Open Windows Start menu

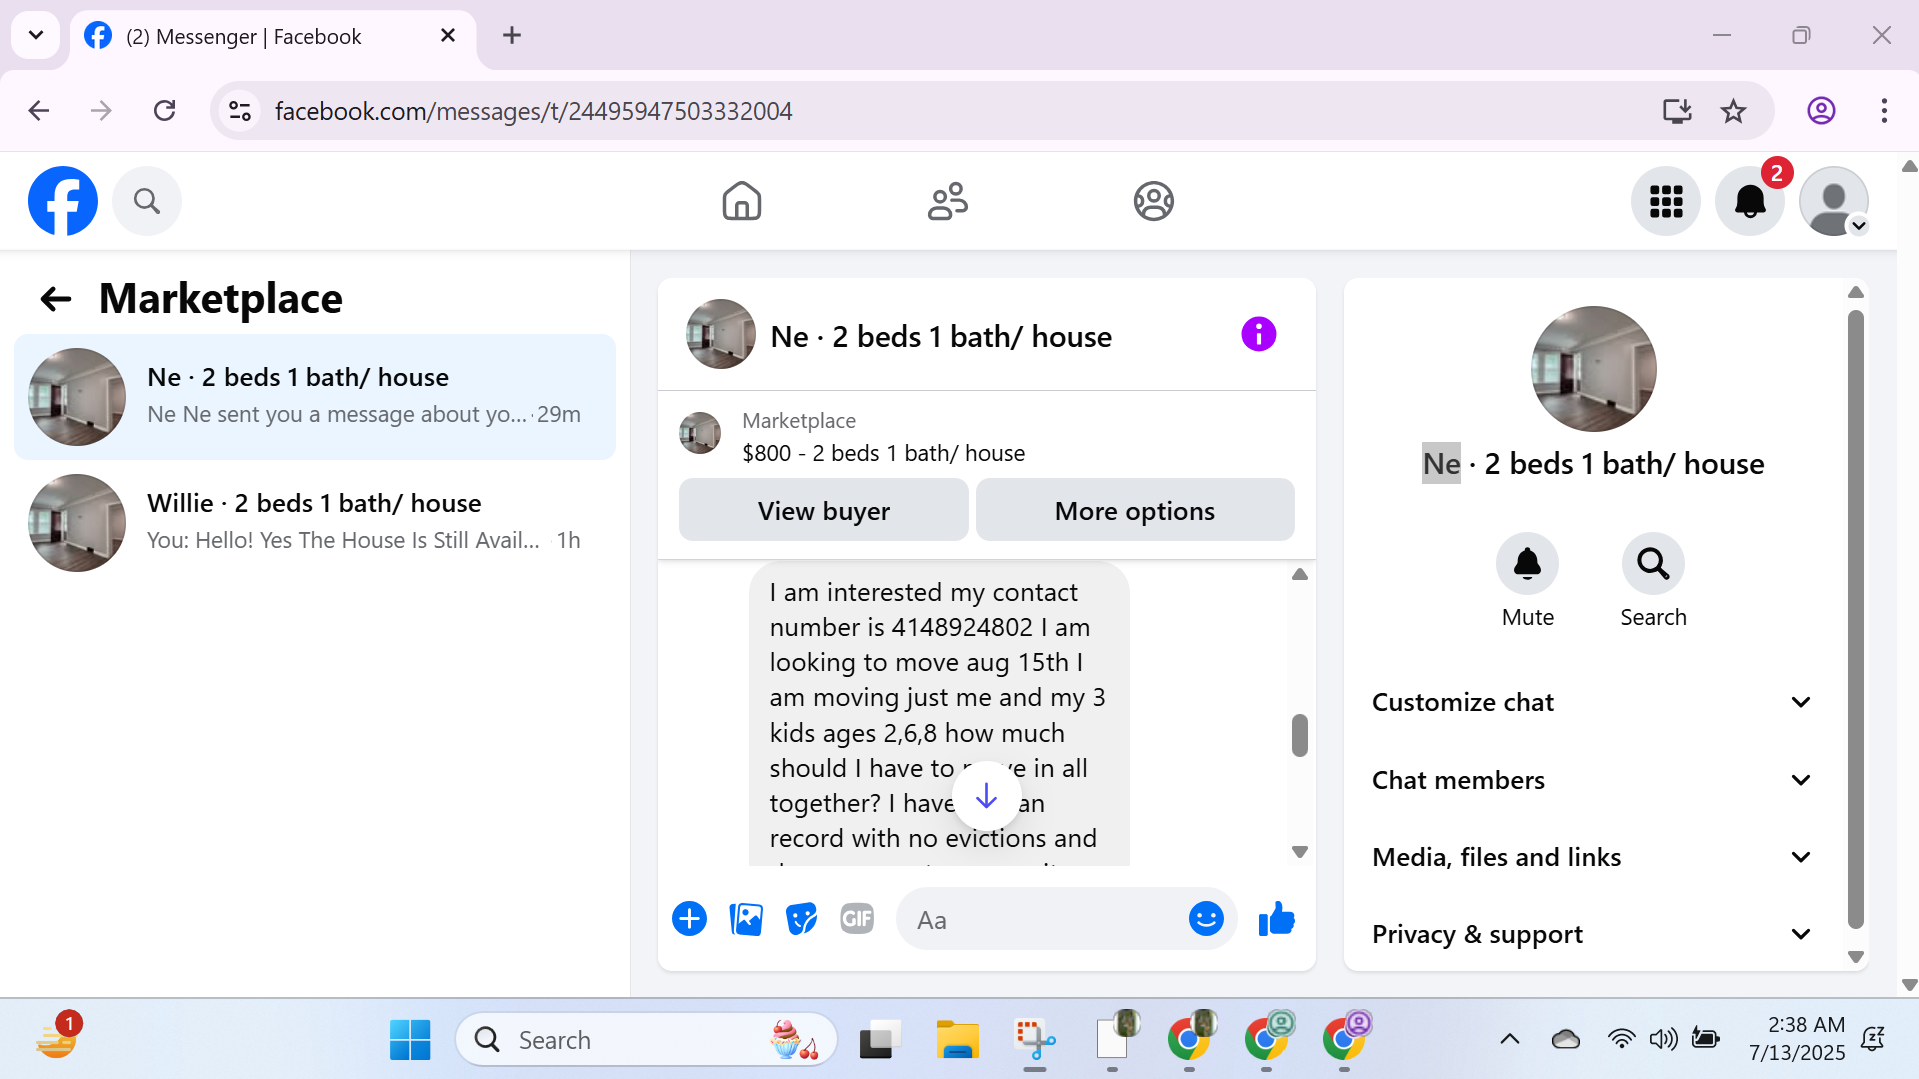(x=410, y=1040)
